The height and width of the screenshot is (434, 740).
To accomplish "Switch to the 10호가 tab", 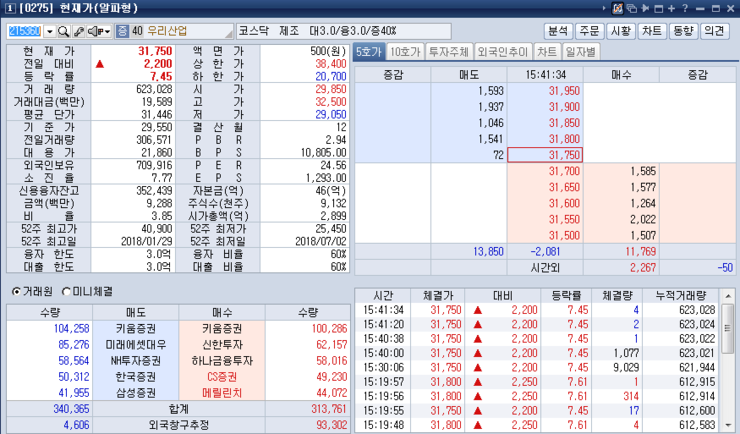I will coord(405,51).
